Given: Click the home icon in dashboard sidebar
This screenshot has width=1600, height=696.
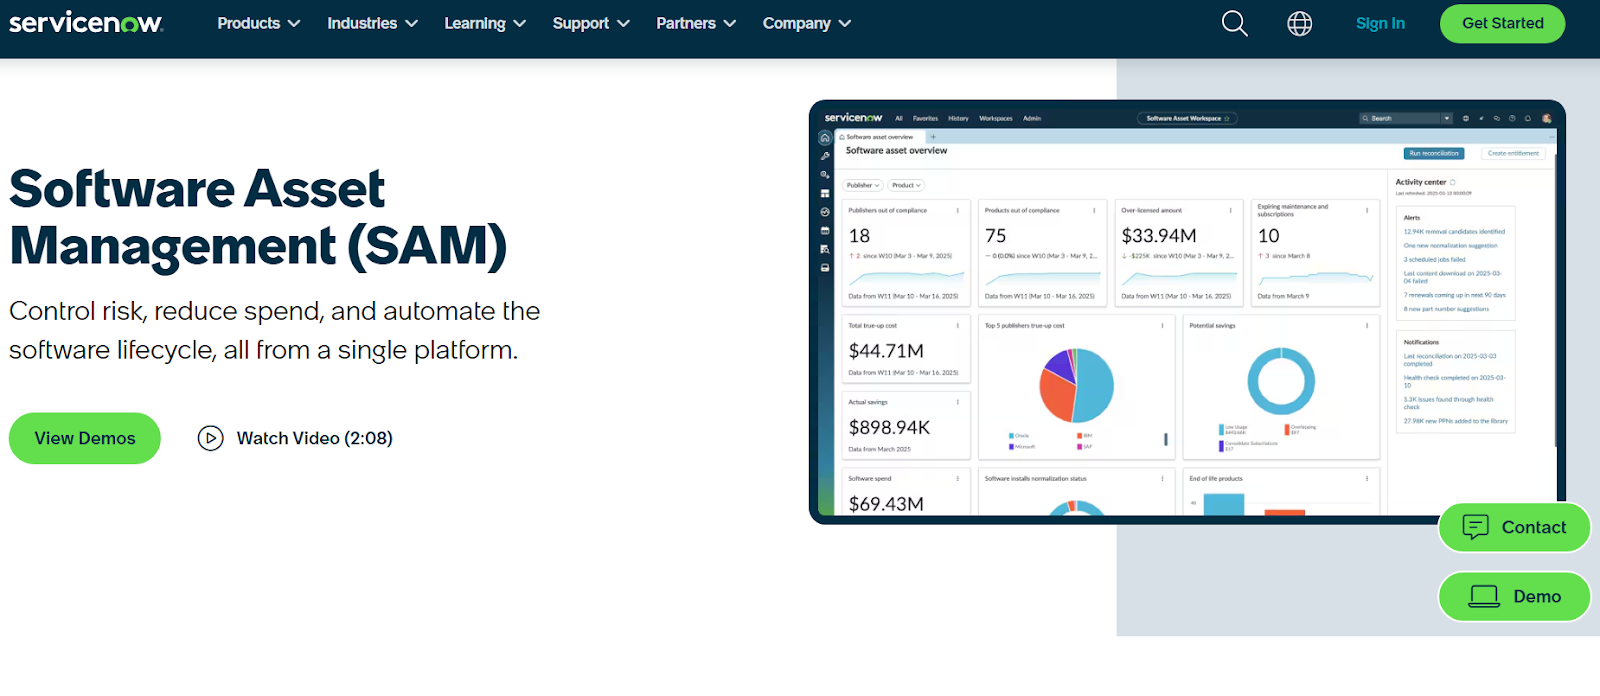Looking at the screenshot, I should click(x=825, y=138).
